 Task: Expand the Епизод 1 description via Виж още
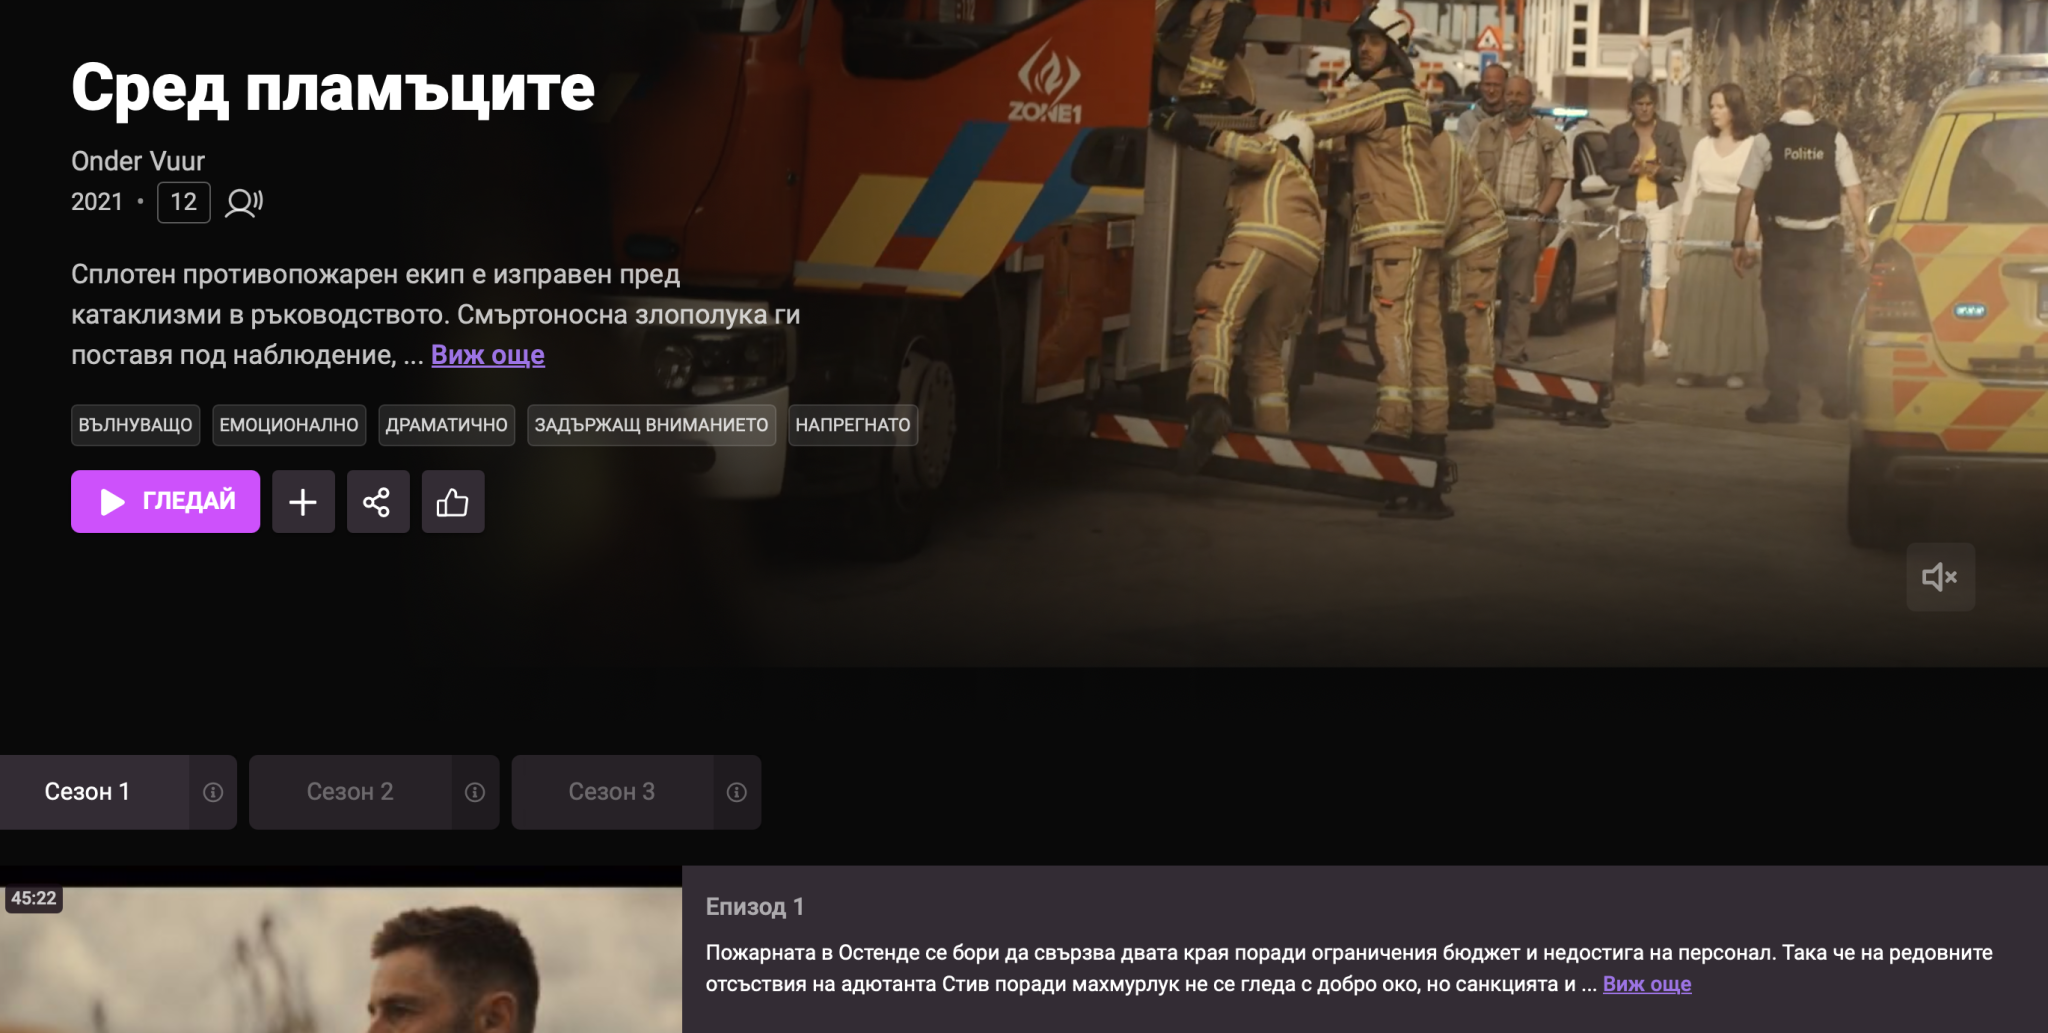[x=1647, y=984]
